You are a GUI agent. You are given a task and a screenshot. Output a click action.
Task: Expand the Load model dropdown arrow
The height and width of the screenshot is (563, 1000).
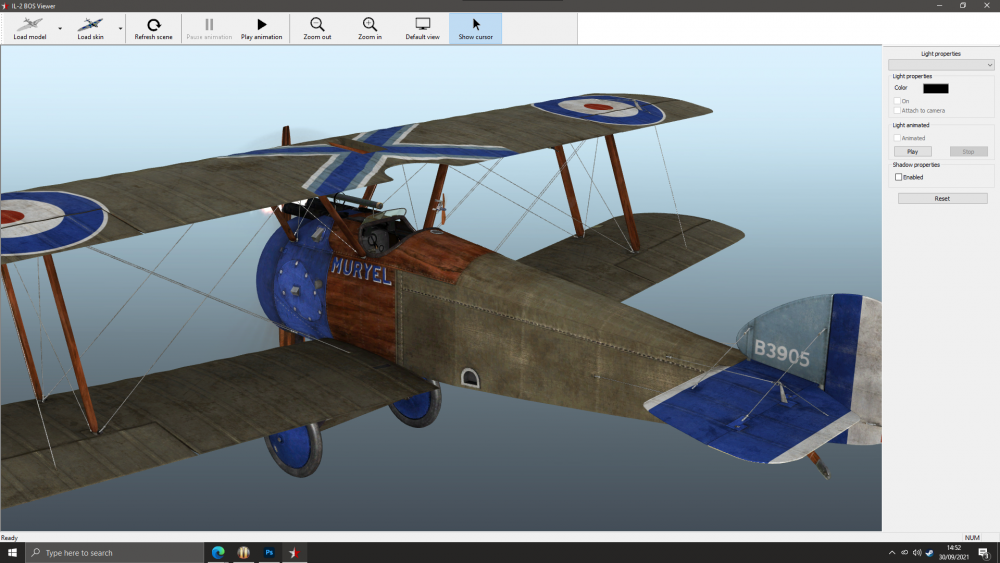click(60, 29)
